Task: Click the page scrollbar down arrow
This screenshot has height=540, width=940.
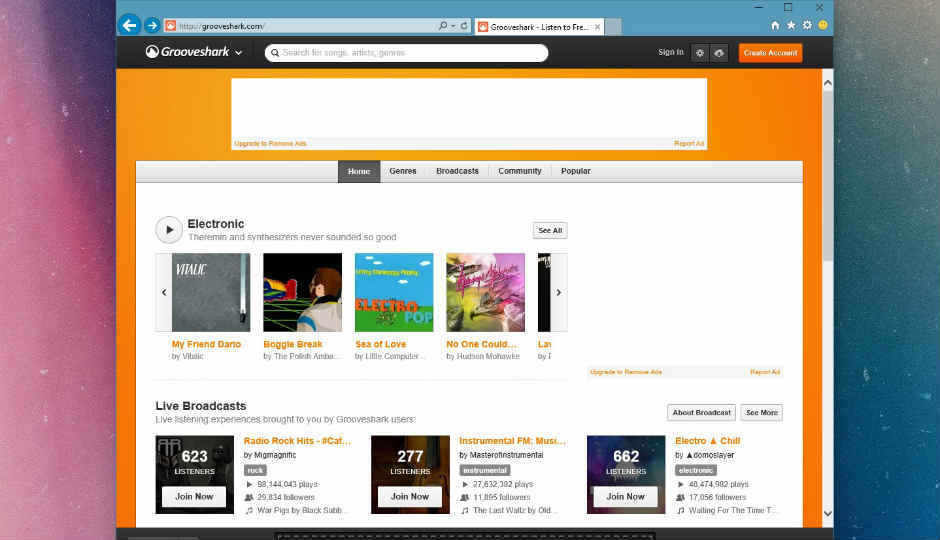Action: [828, 513]
